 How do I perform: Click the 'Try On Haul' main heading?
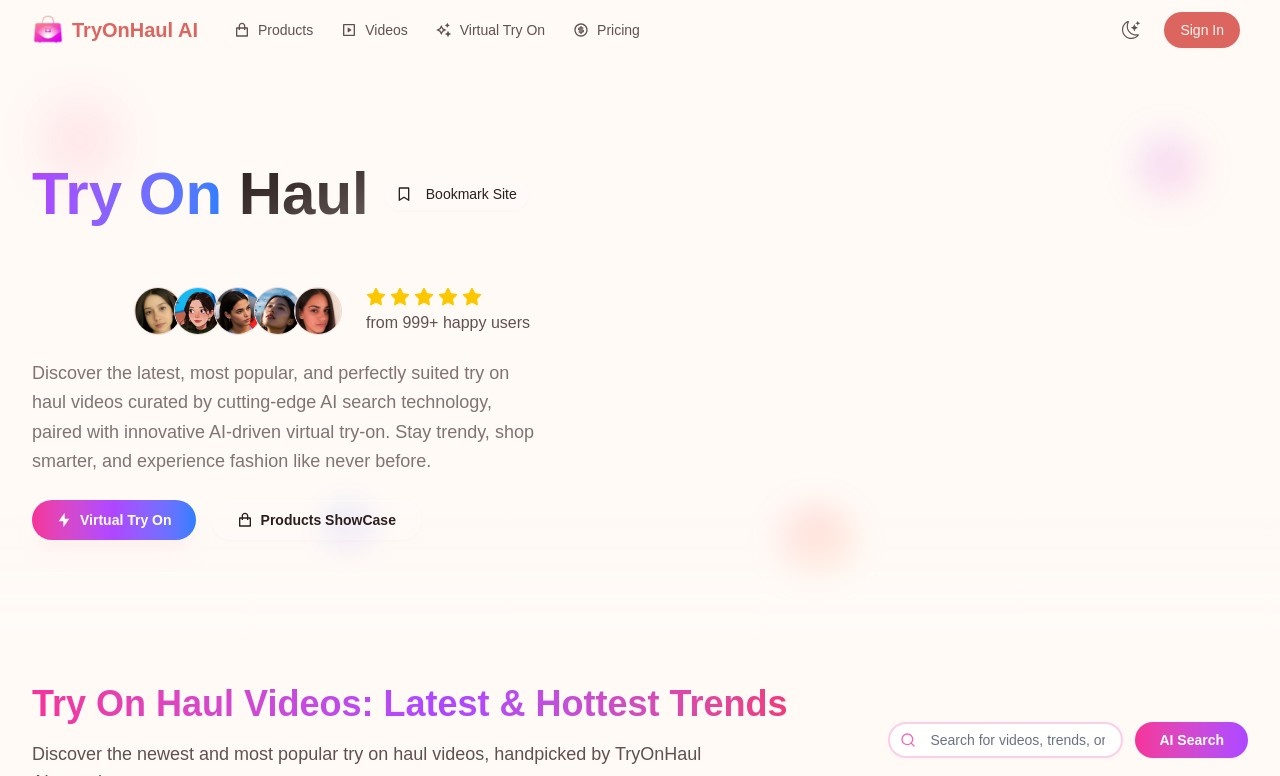(x=200, y=194)
